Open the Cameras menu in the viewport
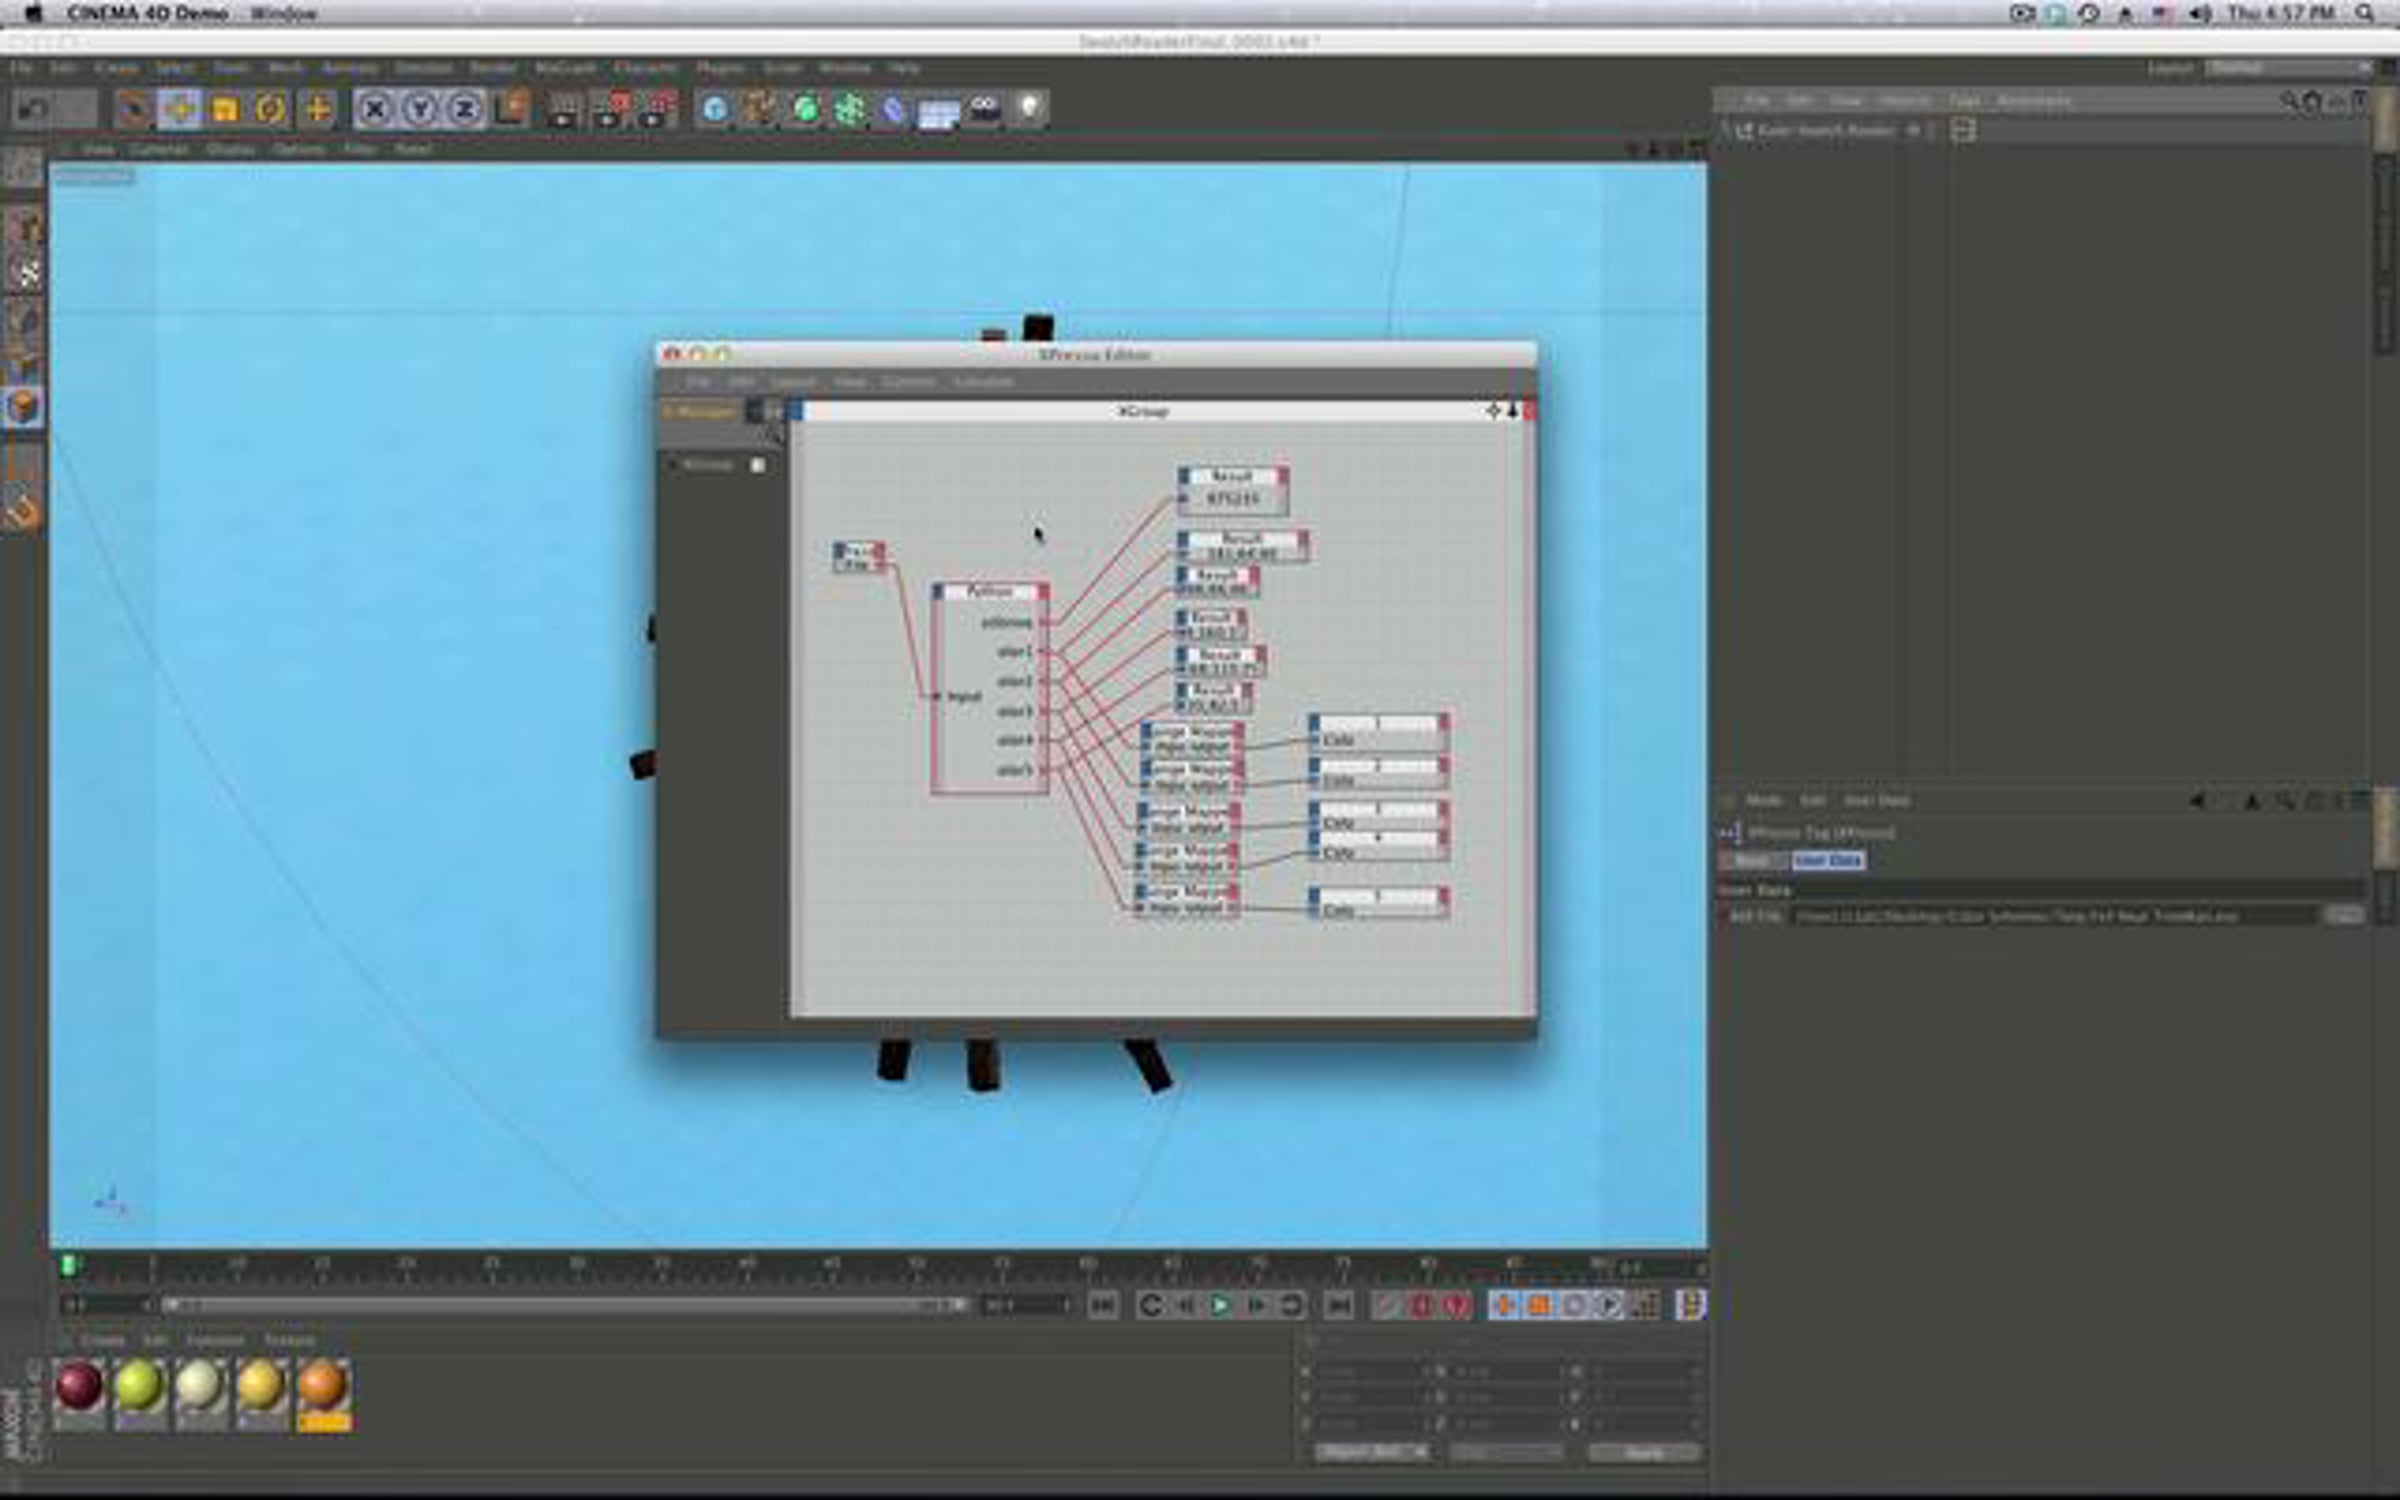The width and height of the screenshot is (2400, 1500). pyautogui.click(x=159, y=149)
